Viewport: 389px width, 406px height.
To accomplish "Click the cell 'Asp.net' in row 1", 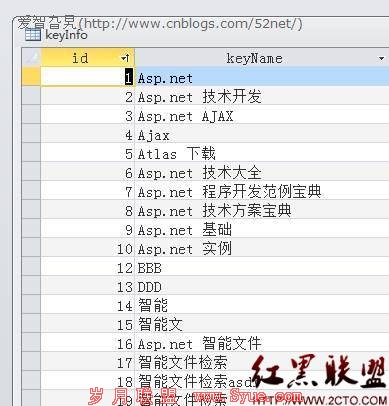I will [x=262, y=77].
